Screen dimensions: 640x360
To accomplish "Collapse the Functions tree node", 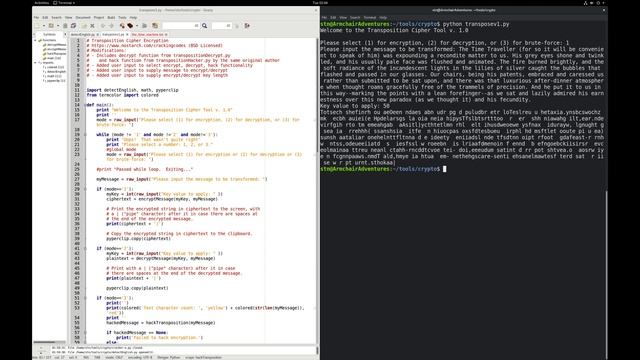I will pyautogui.click(x=36, y=40).
